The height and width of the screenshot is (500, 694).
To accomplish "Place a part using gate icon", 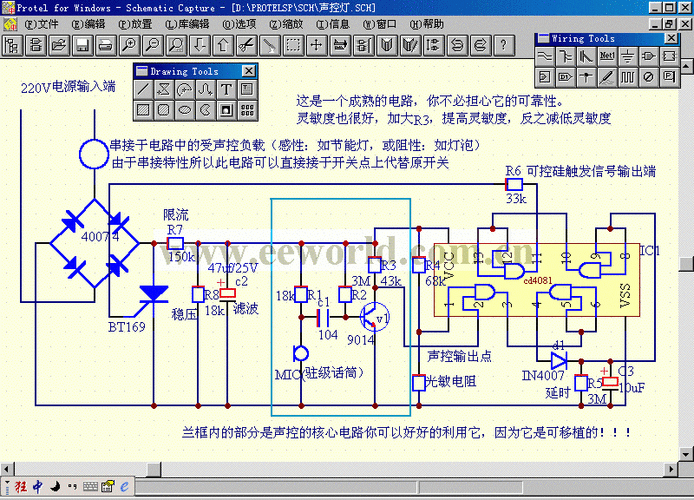I will tap(649, 57).
